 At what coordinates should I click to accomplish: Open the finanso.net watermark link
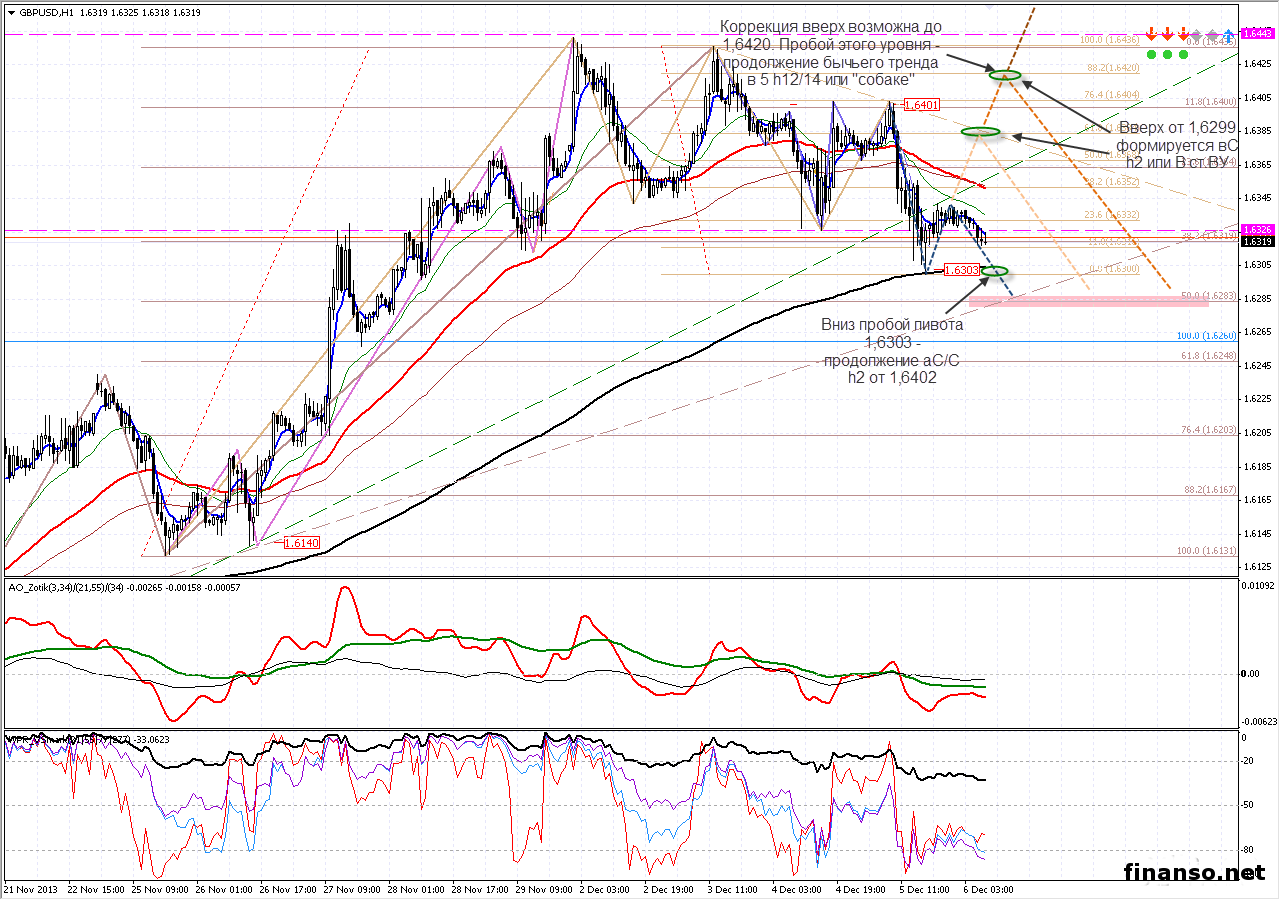coord(1194,872)
